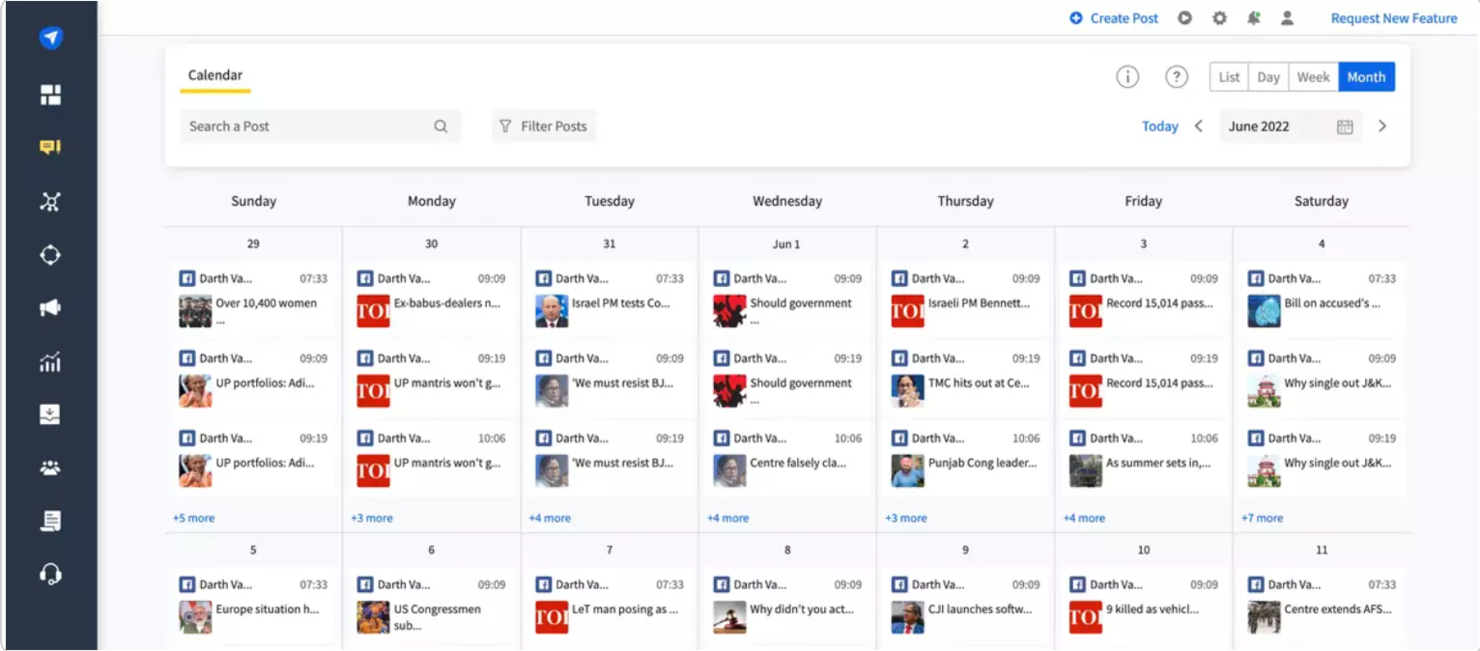The image size is (1480, 651).
Task: Jump to Today
Action: (x=1160, y=126)
